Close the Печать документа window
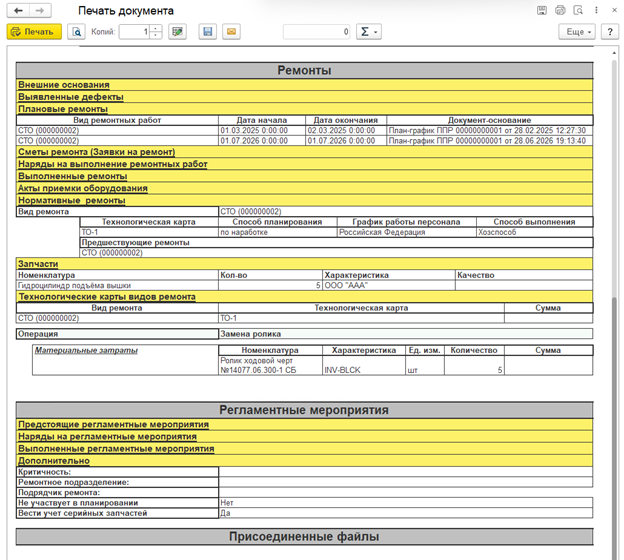 (614, 10)
